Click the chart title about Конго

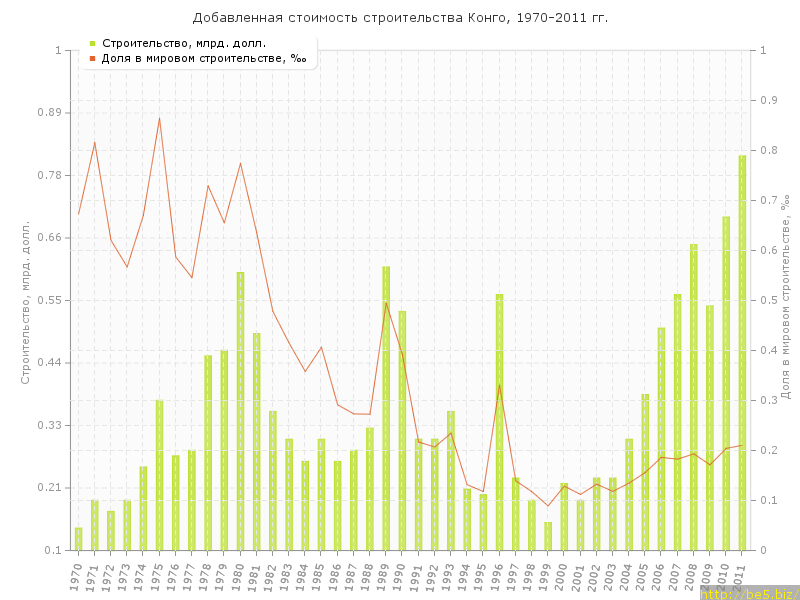coord(400,18)
